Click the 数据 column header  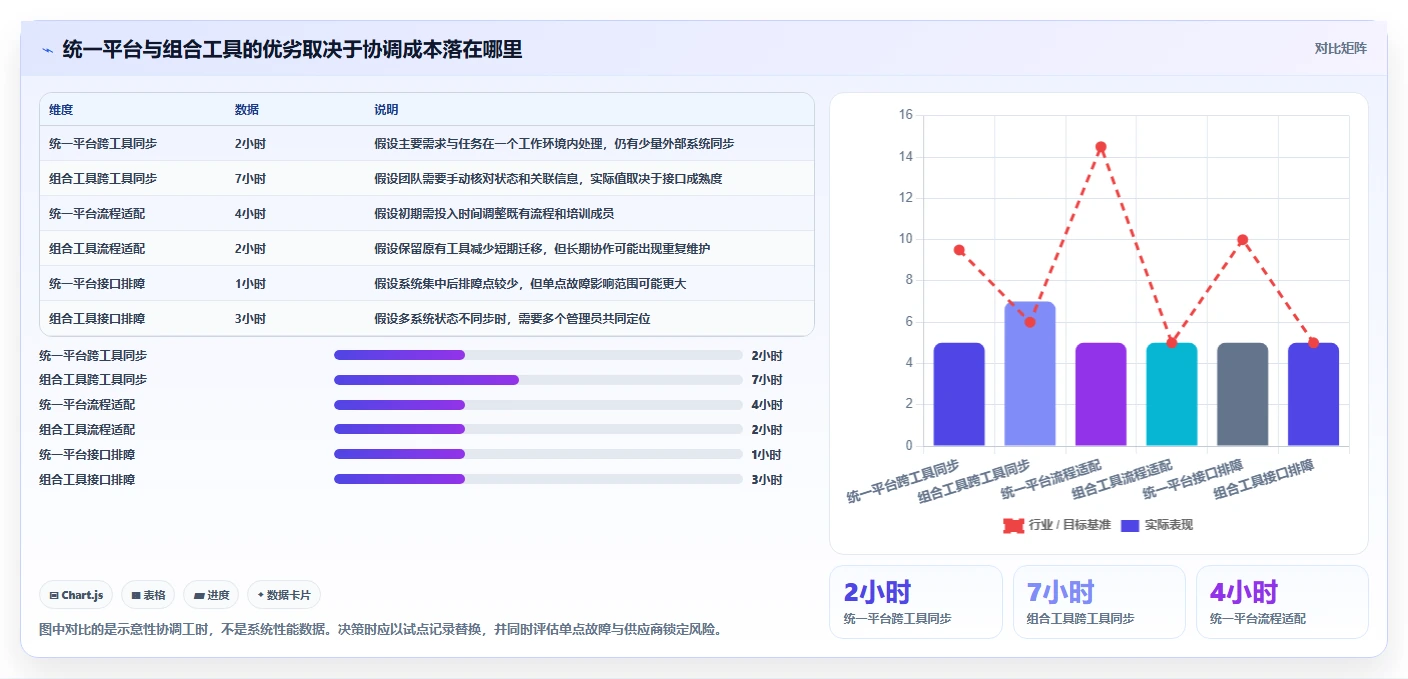[x=247, y=110]
